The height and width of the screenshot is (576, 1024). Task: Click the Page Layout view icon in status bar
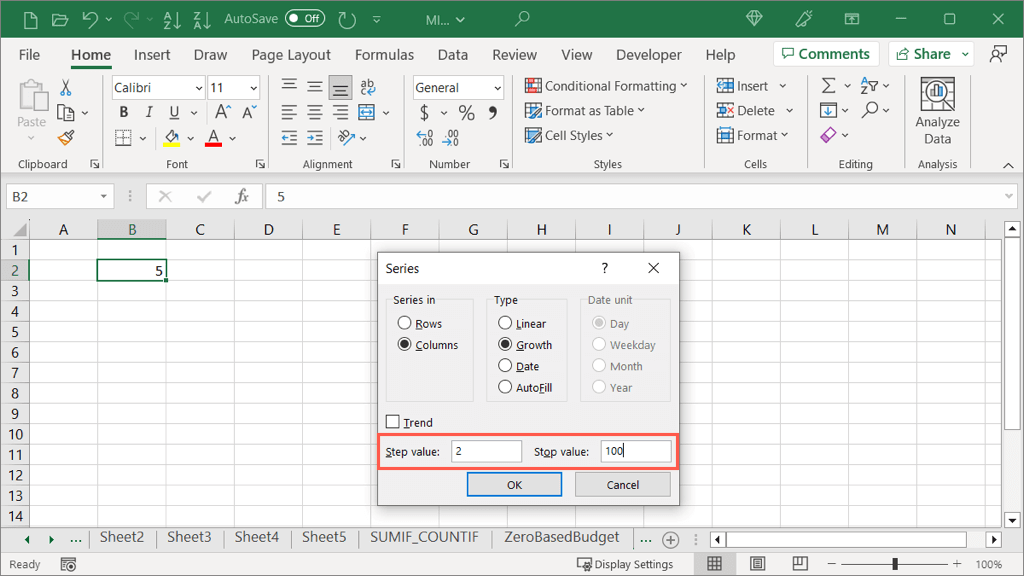[x=757, y=564]
